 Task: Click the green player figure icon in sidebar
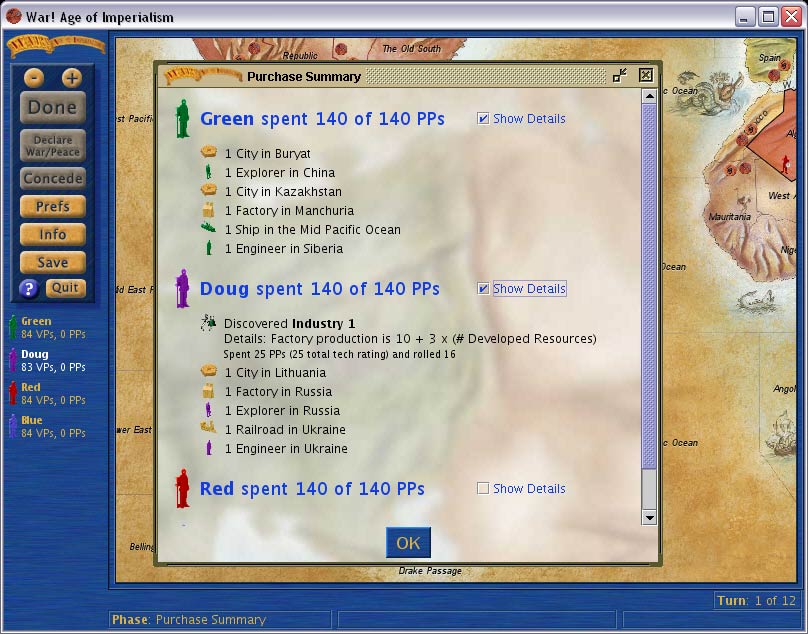coord(12,327)
